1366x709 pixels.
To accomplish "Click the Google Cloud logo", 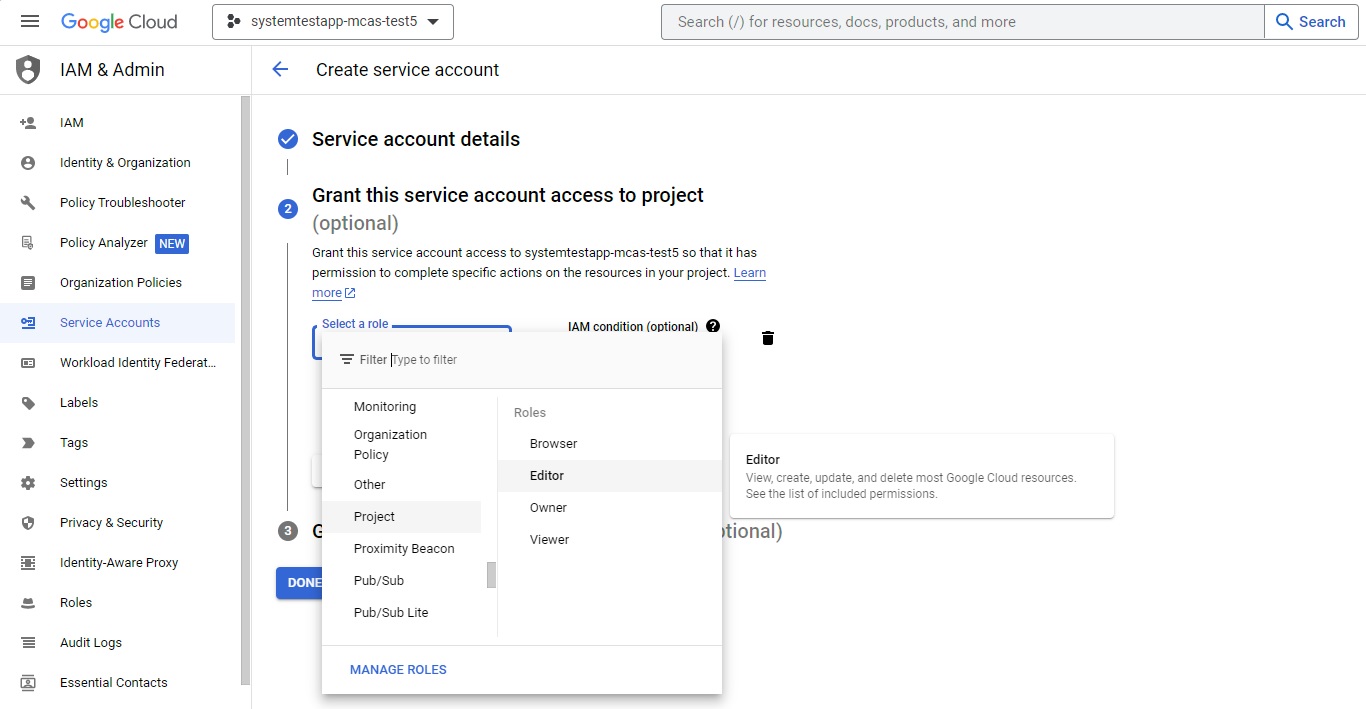I will 119,22.
